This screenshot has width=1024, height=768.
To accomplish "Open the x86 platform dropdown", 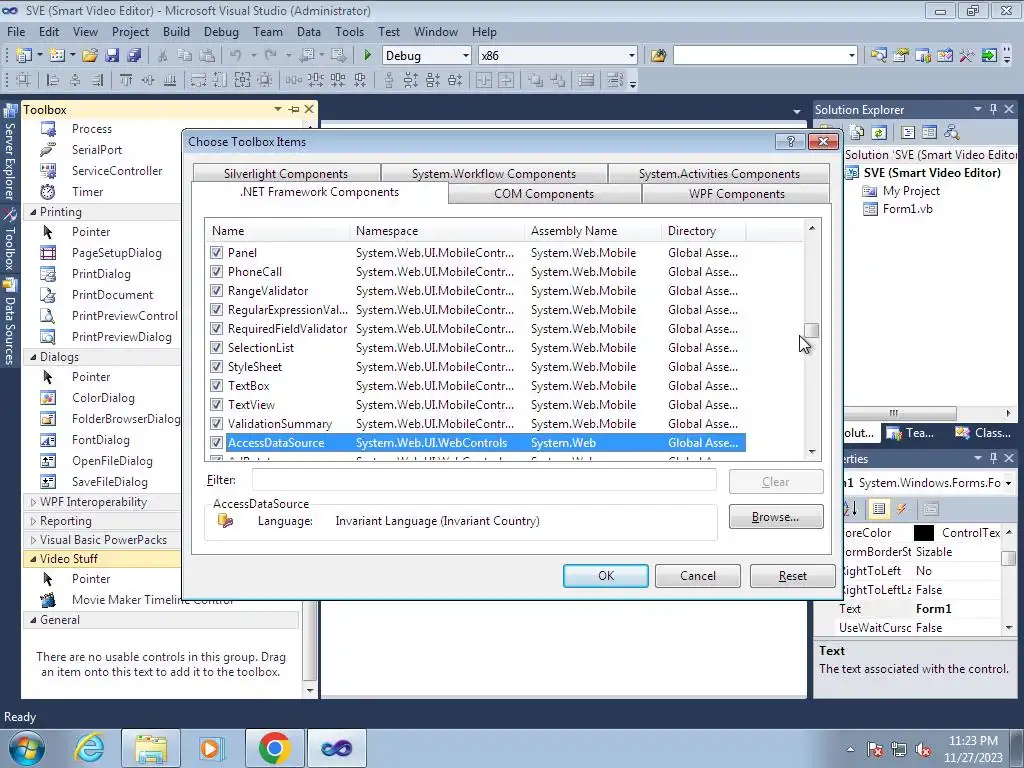I will tap(632, 56).
